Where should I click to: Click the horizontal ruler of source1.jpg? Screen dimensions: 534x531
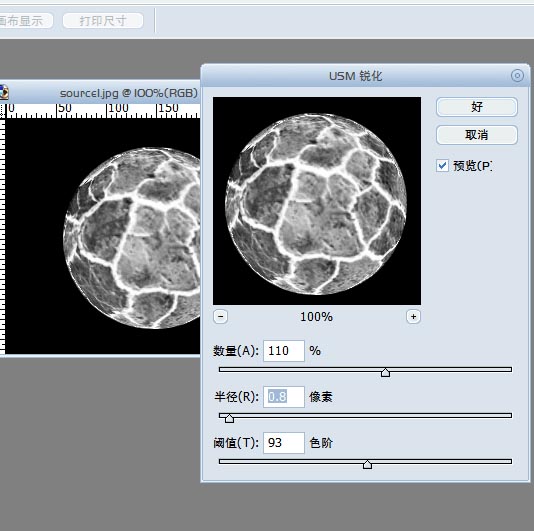(103, 111)
